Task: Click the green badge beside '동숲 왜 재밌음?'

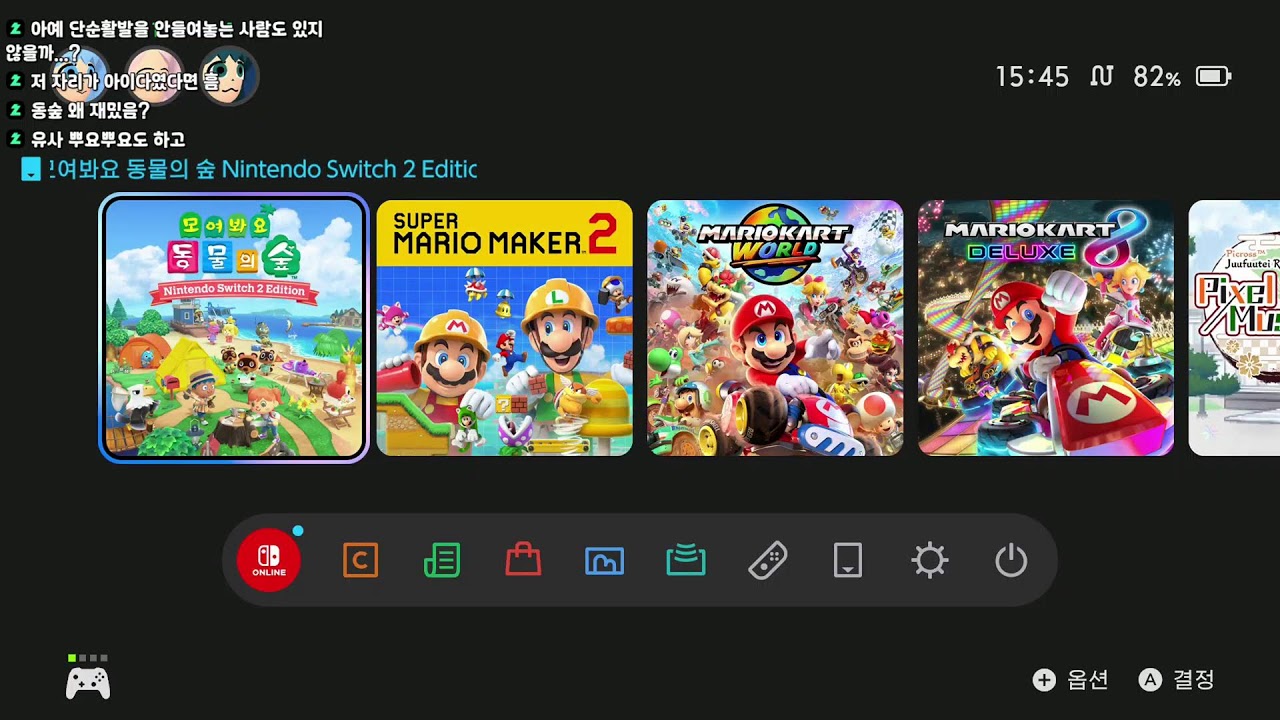Action: (15, 110)
